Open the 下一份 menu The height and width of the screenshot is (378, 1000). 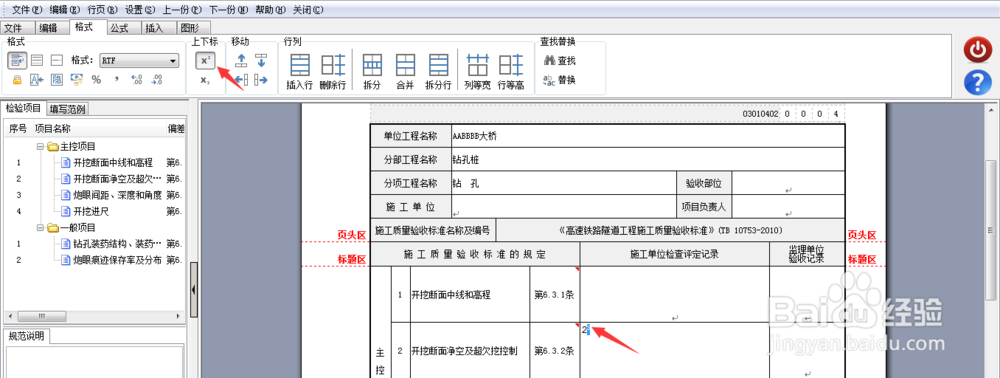(228, 10)
